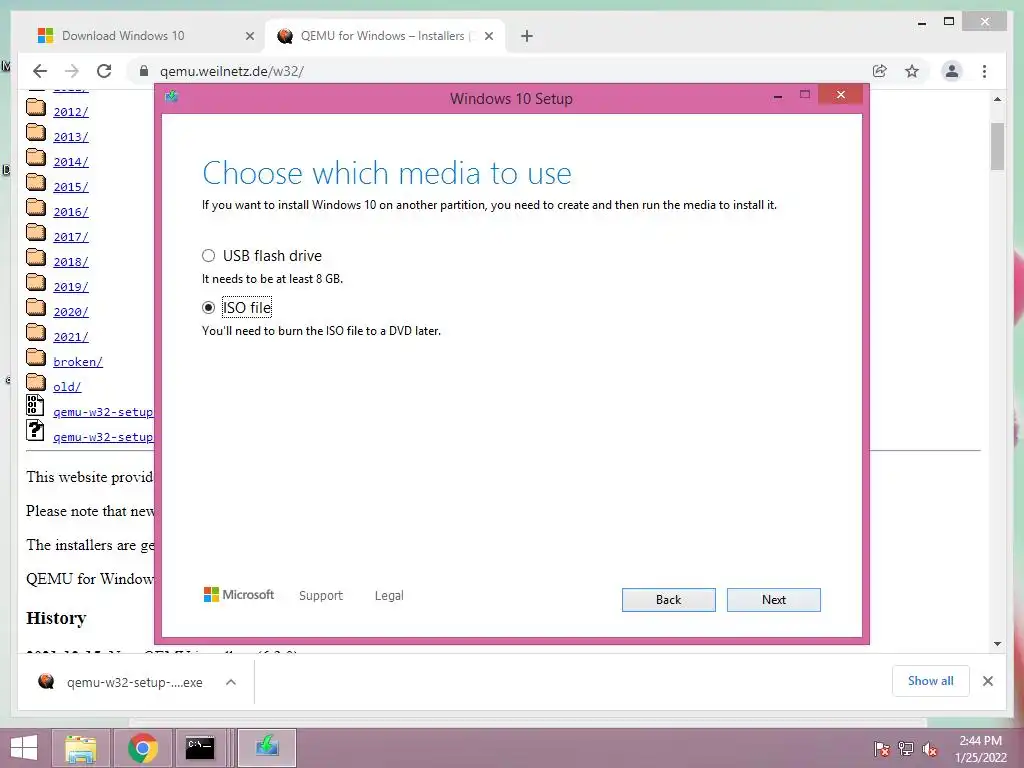Reload the current page
The image size is (1024, 768).
(104, 71)
